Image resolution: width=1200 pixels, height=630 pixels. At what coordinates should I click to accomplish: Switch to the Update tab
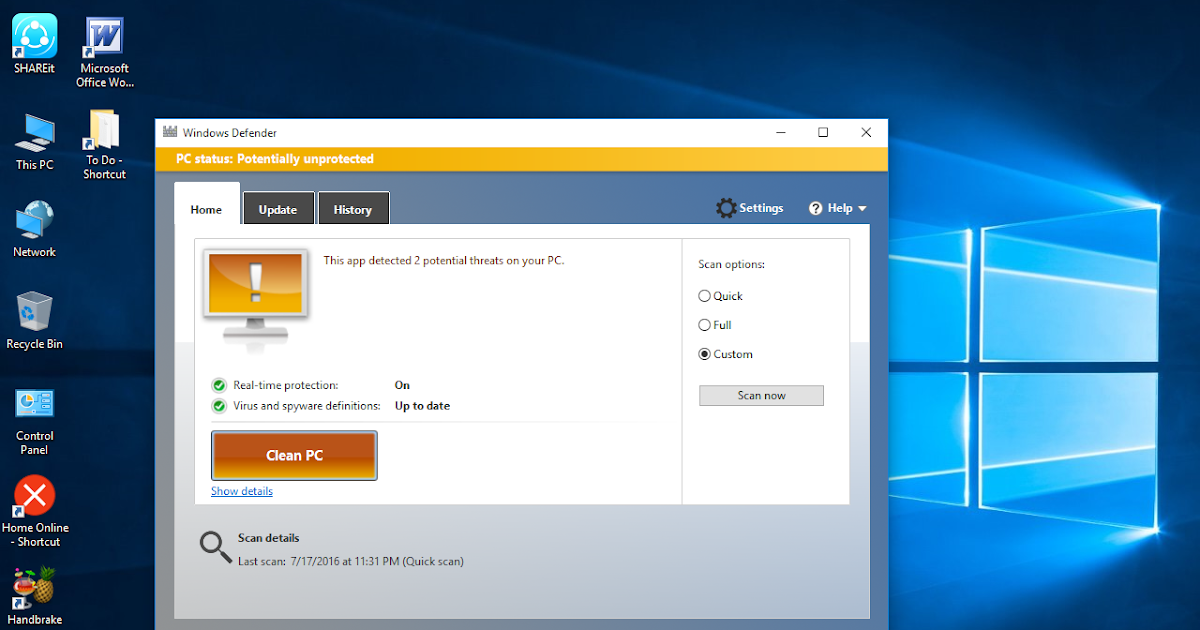click(278, 209)
